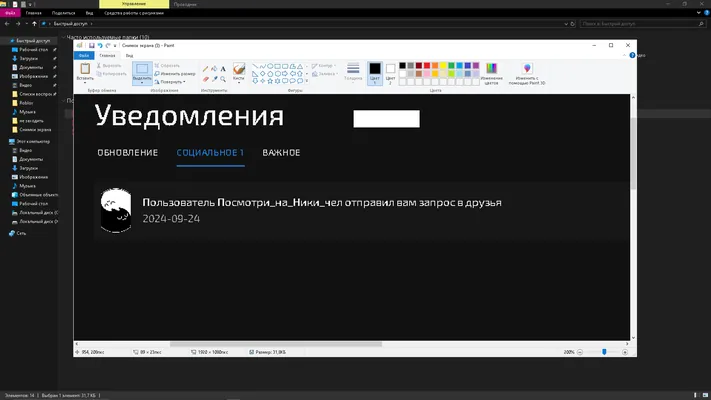Open the Select (Выделить) dropdown arrow
711x400 pixels.
click(x=142, y=83)
